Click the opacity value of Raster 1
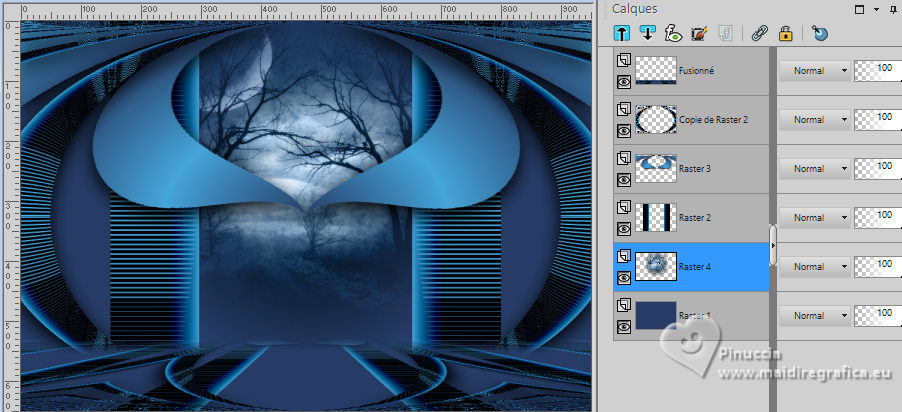The image size is (902, 412). [x=885, y=312]
